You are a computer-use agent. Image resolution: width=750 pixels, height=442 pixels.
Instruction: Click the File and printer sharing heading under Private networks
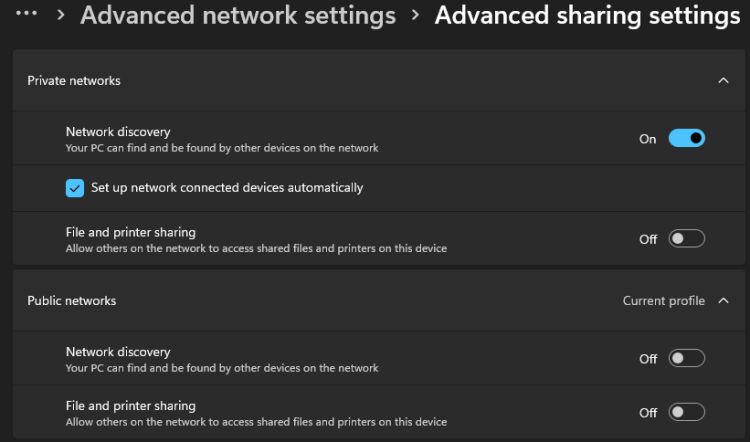(x=131, y=232)
